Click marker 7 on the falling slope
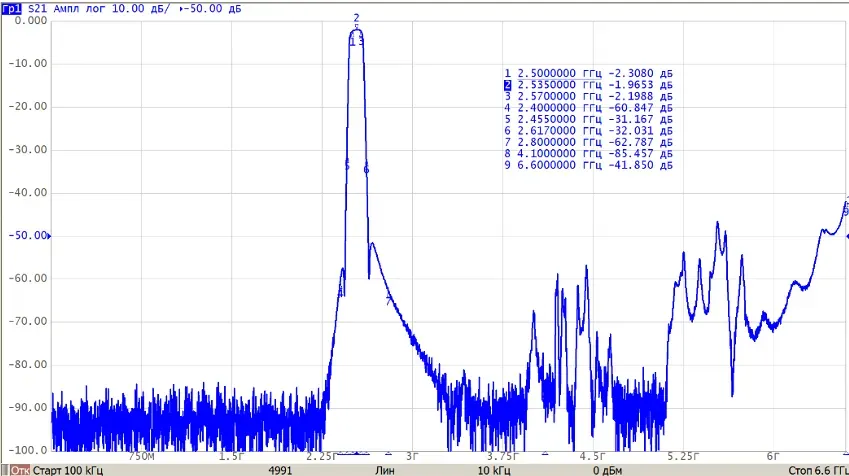 pos(388,301)
